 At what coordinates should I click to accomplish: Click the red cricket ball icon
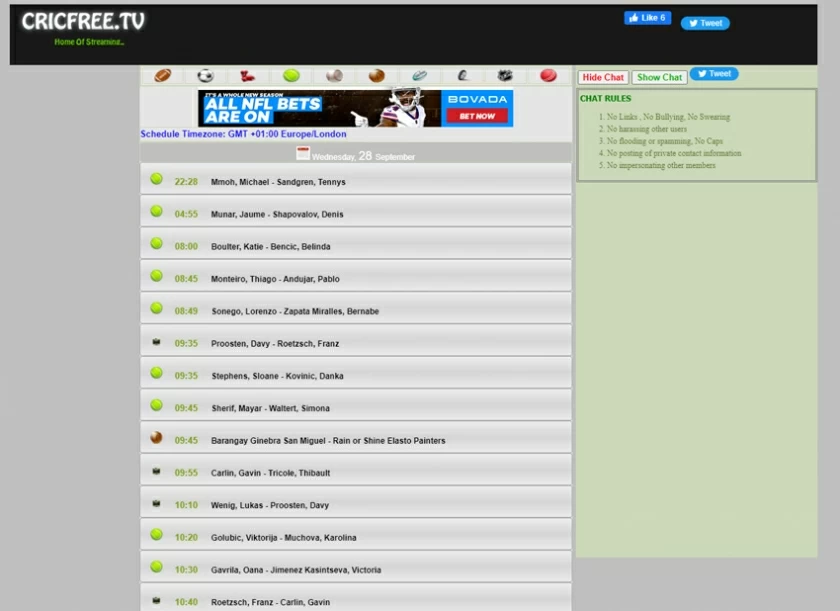[547, 74]
